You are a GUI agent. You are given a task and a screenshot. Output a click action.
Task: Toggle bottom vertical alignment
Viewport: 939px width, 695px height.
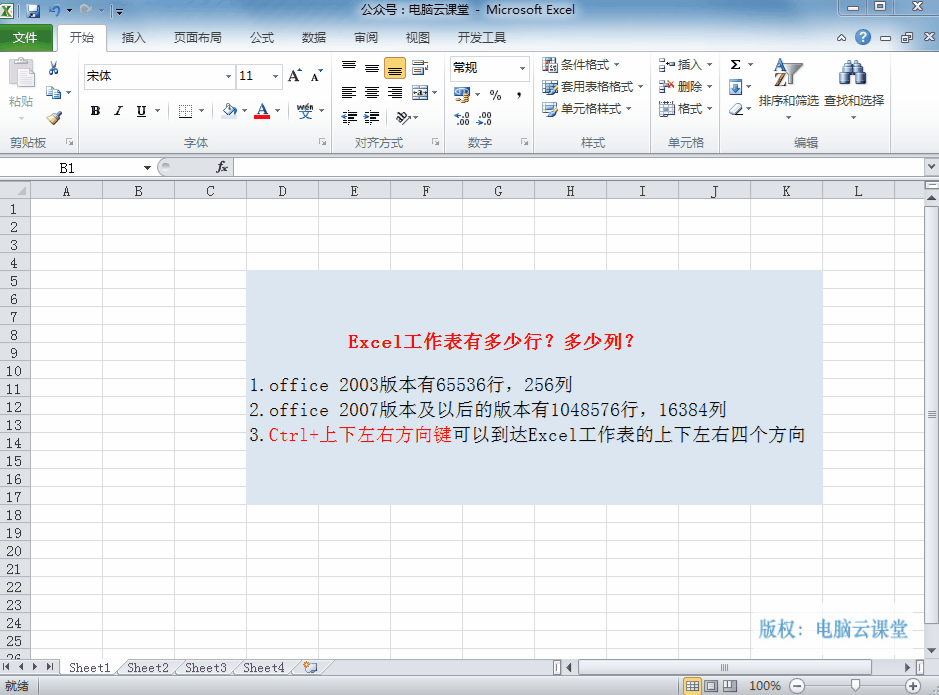pyautogui.click(x=395, y=68)
